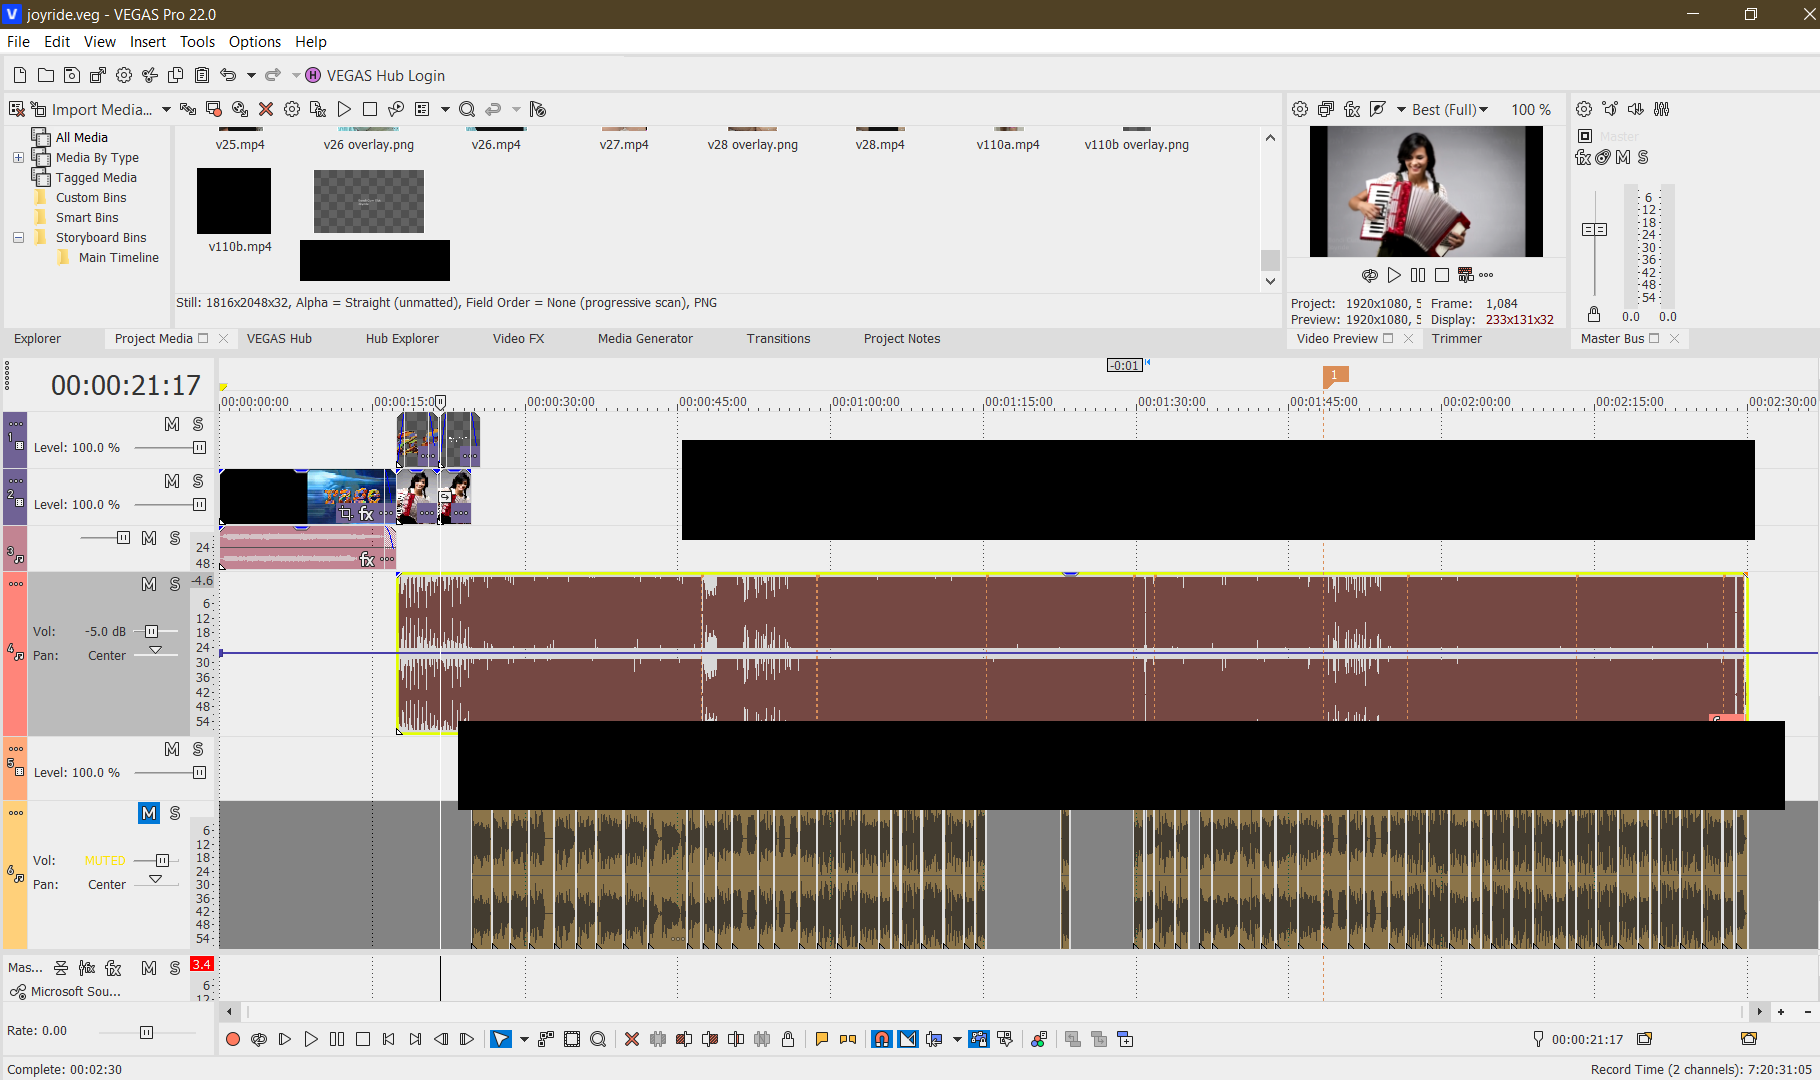The height and width of the screenshot is (1080, 1820).
Task: Toggle Mute on the Master Bus panel
Action: click(x=1623, y=157)
